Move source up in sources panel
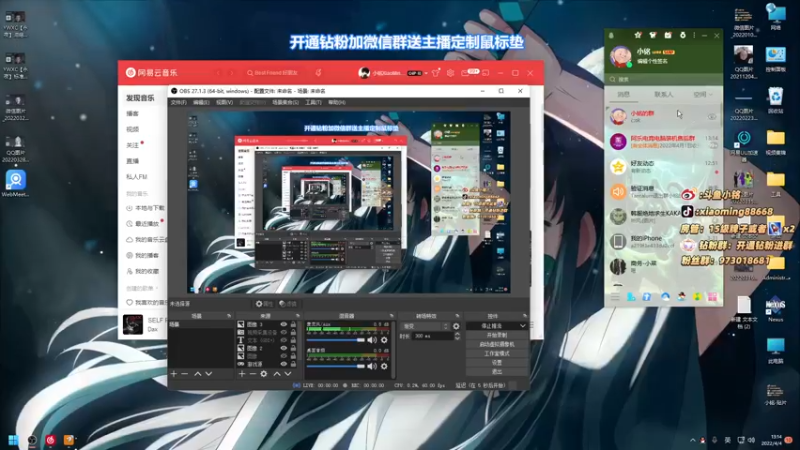The width and height of the screenshot is (800, 450). [277, 374]
